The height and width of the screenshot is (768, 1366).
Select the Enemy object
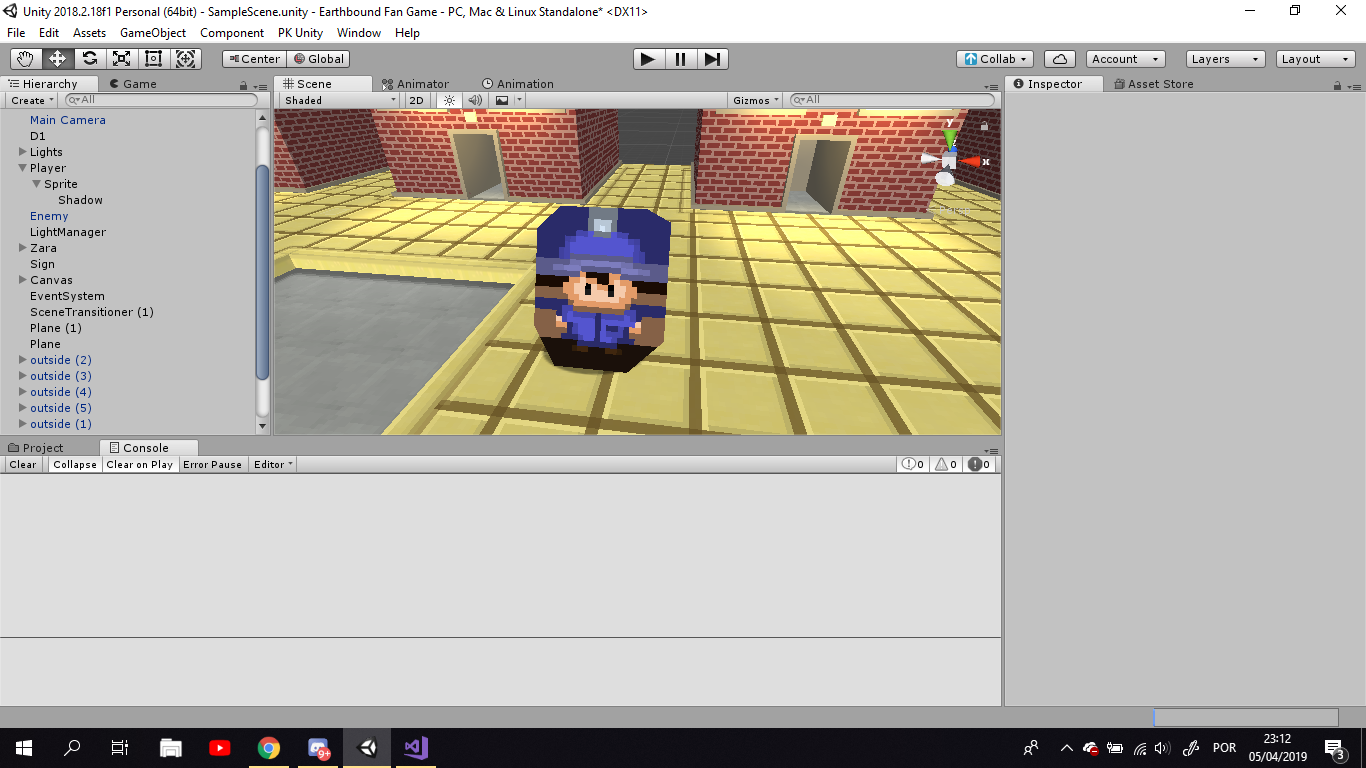click(x=49, y=216)
